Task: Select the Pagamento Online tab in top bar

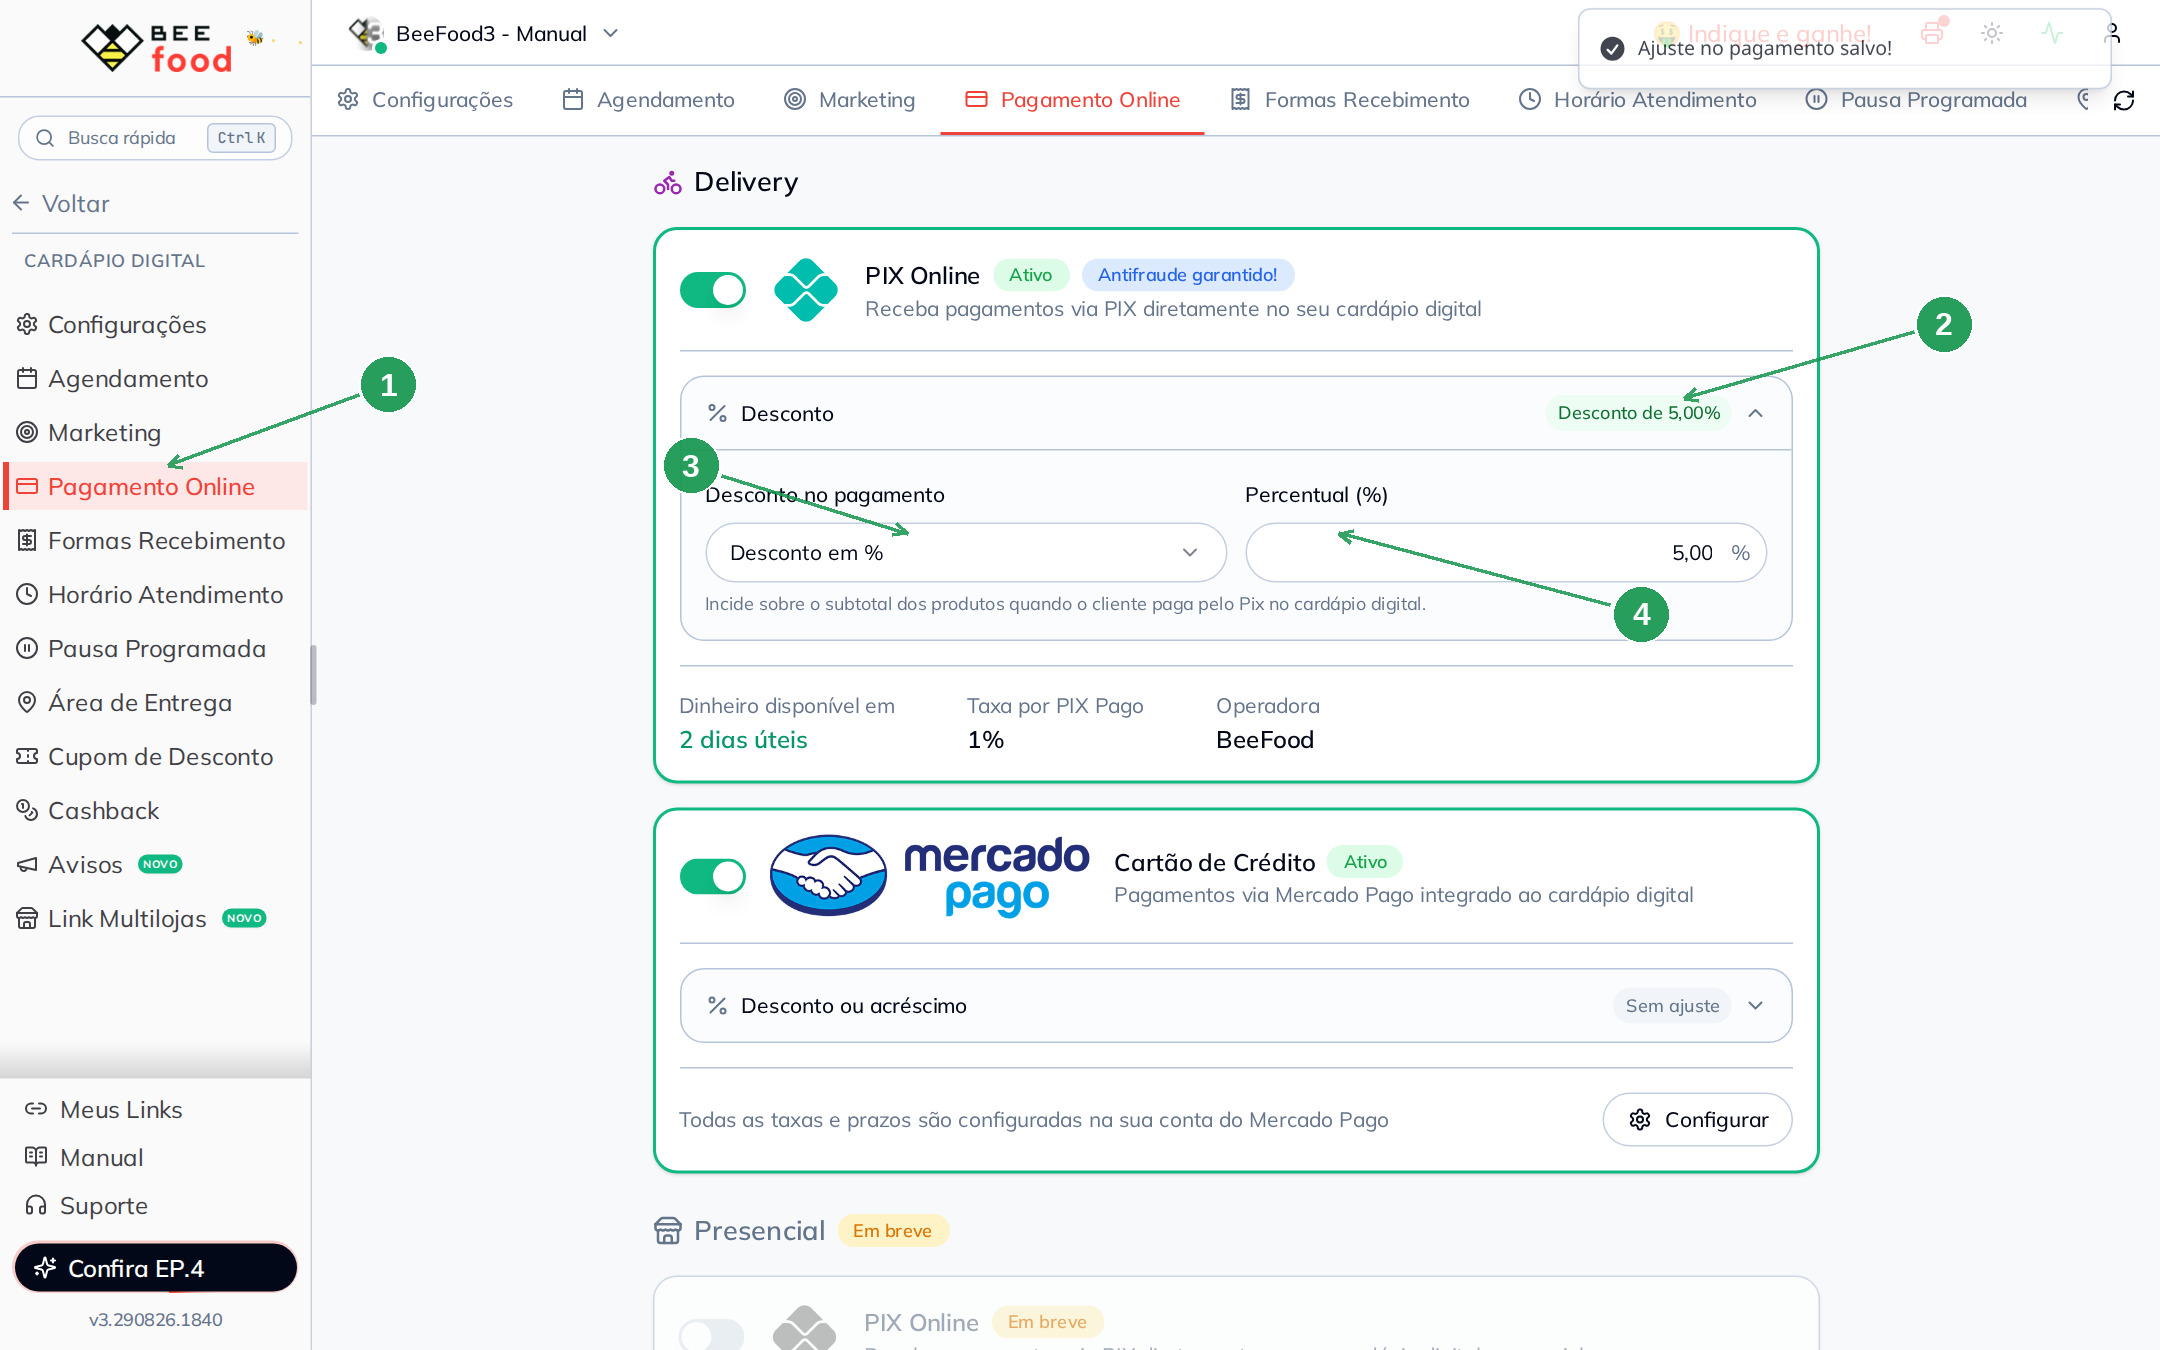Action: click(1073, 100)
